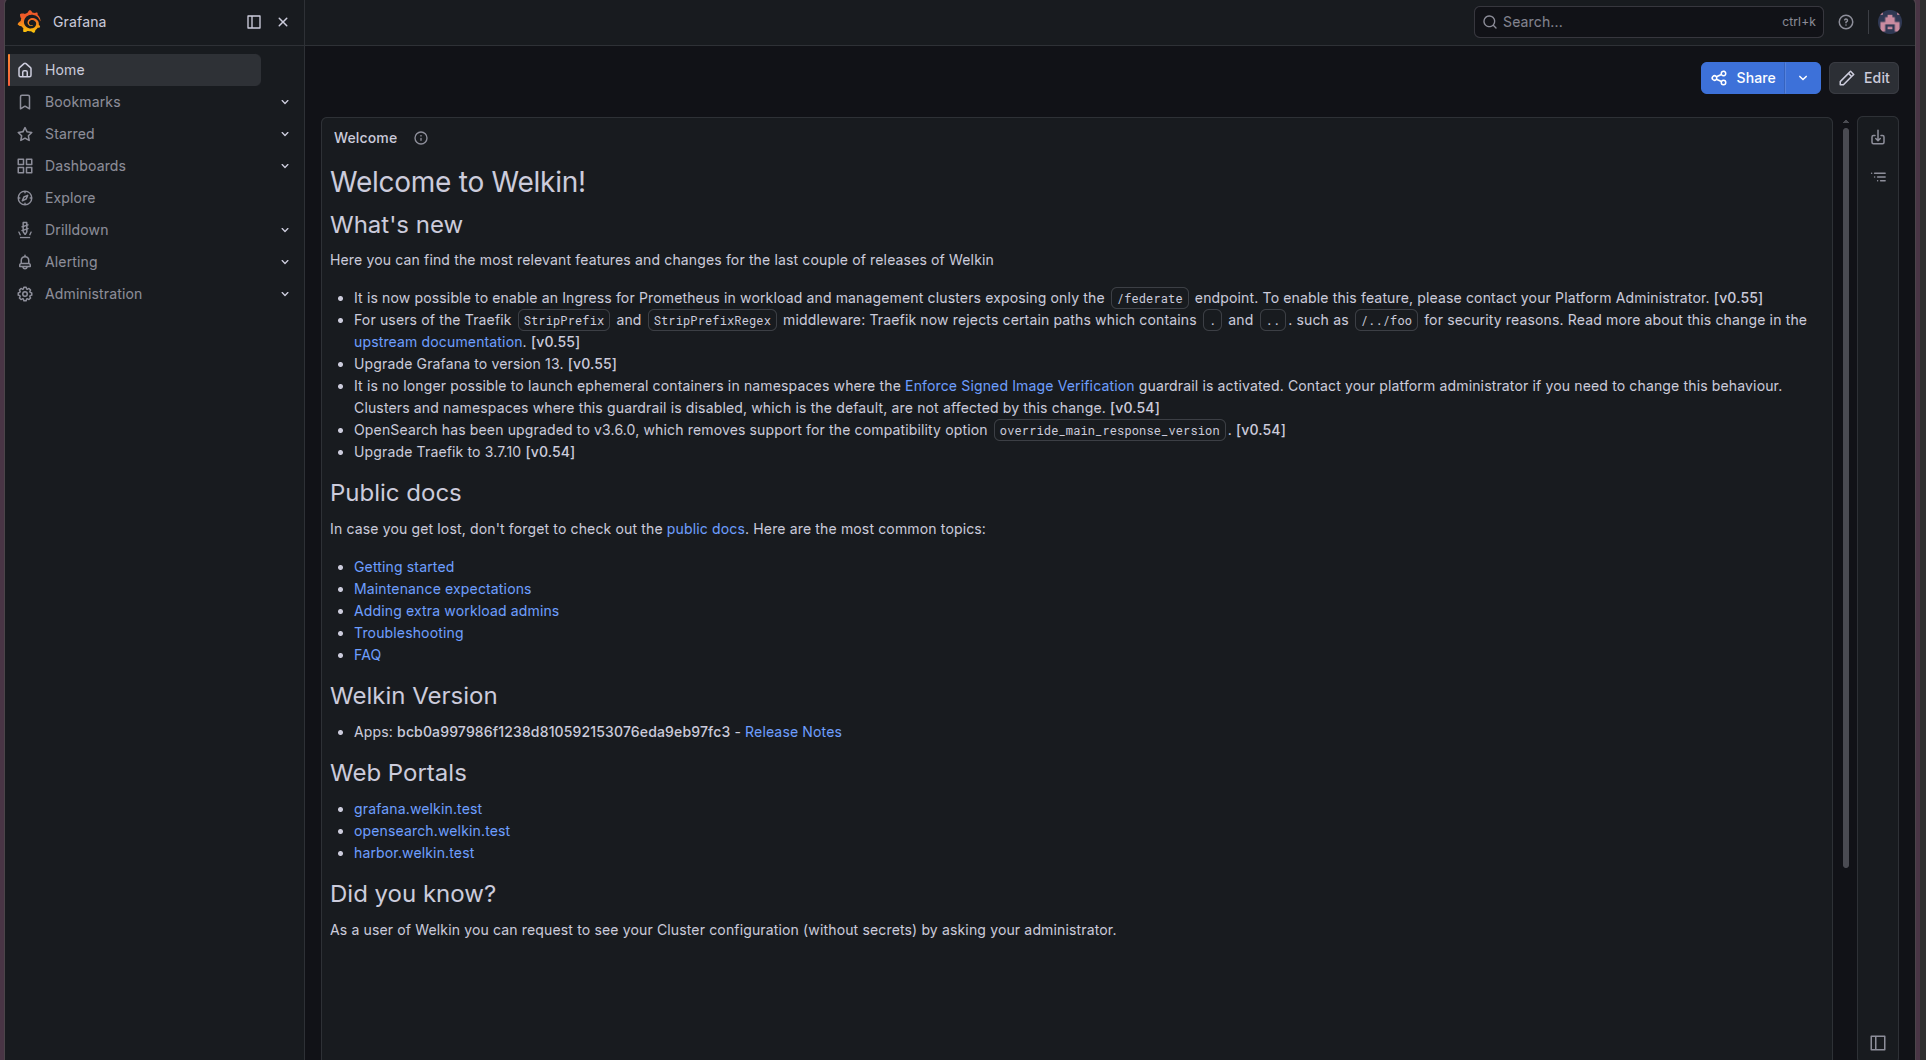Expand the Dashboards section chevron

(x=285, y=166)
